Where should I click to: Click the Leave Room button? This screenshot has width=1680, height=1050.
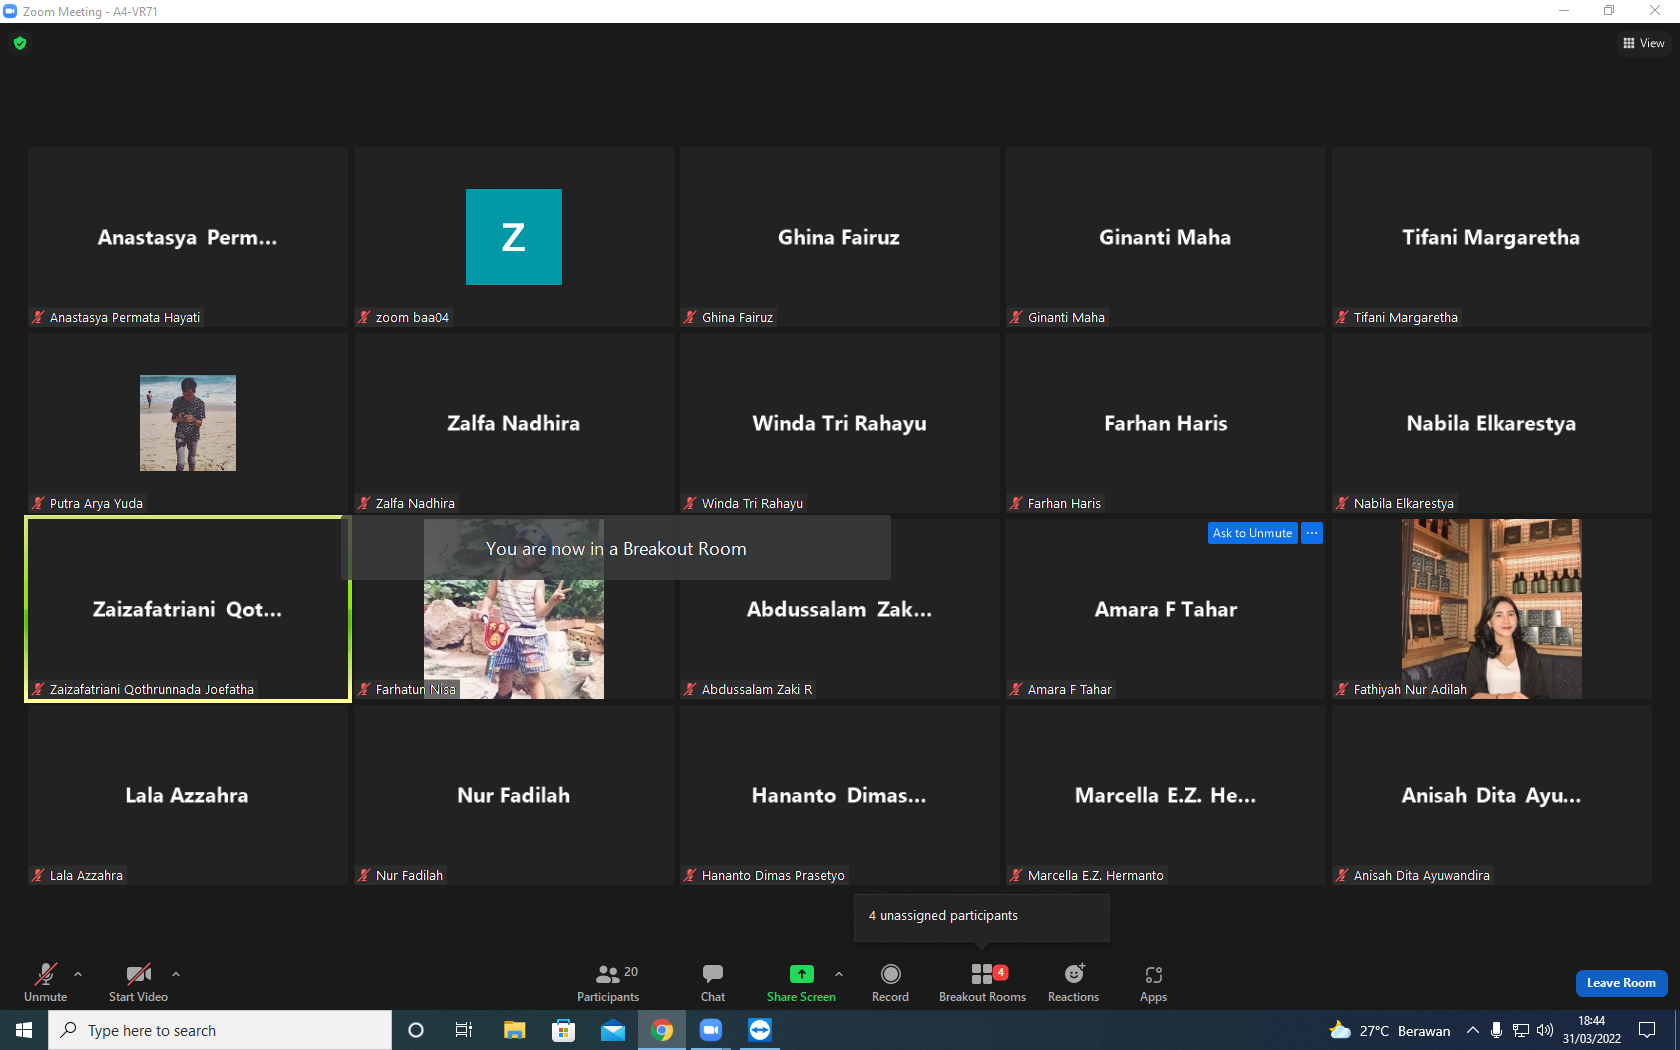1621,983
